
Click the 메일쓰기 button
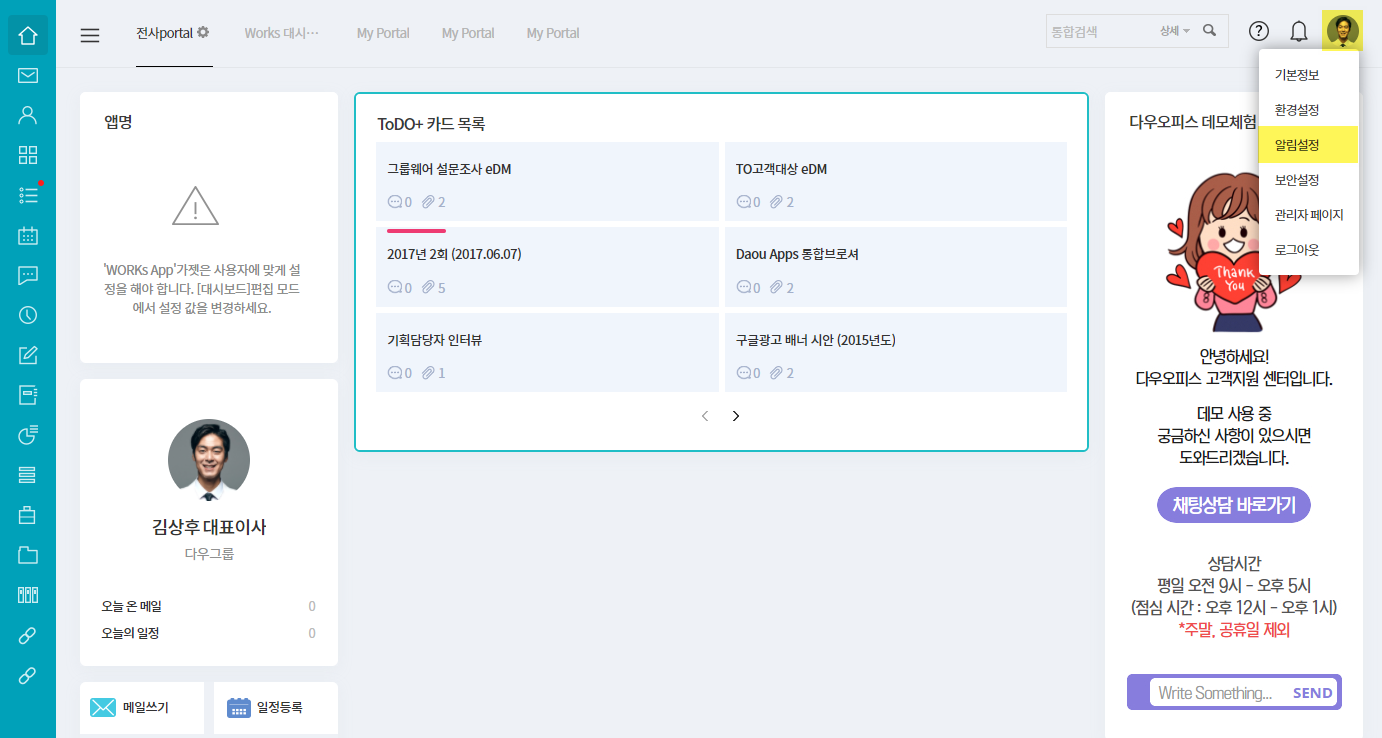[x=142, y=708]
